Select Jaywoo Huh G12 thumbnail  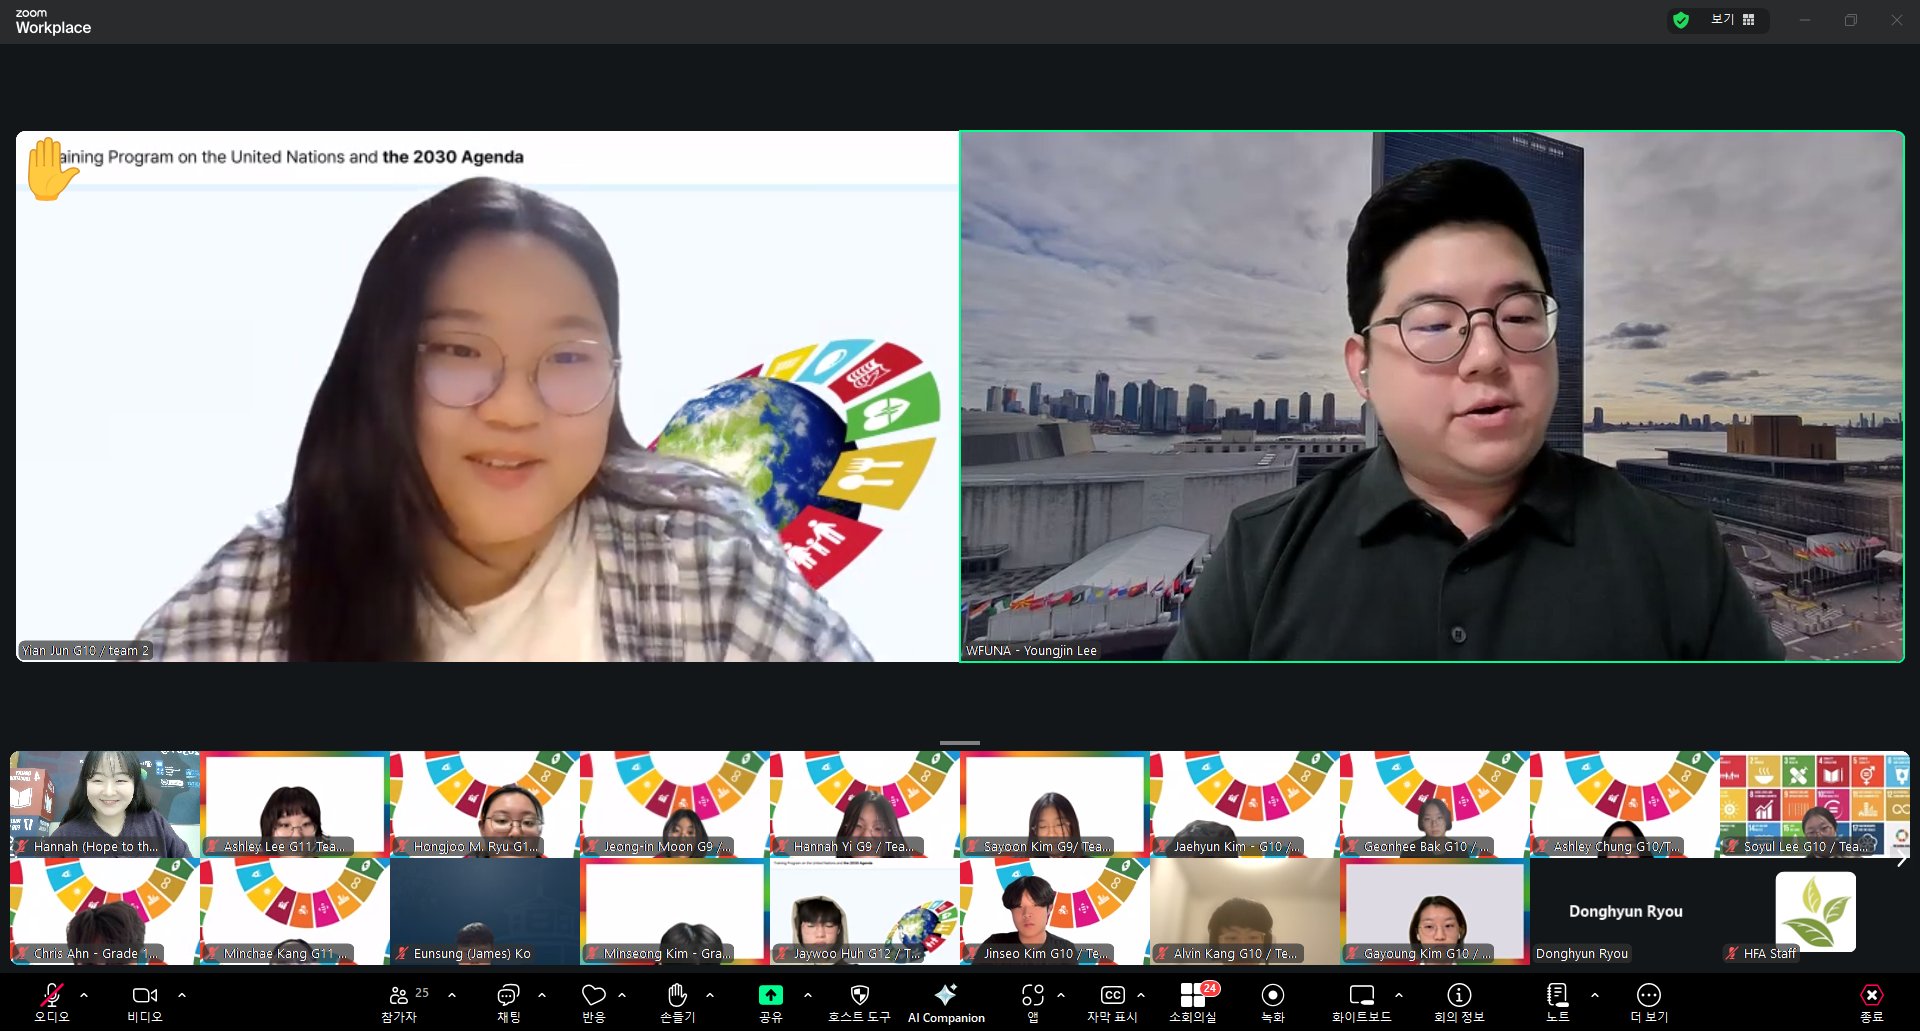click(865, 911)
